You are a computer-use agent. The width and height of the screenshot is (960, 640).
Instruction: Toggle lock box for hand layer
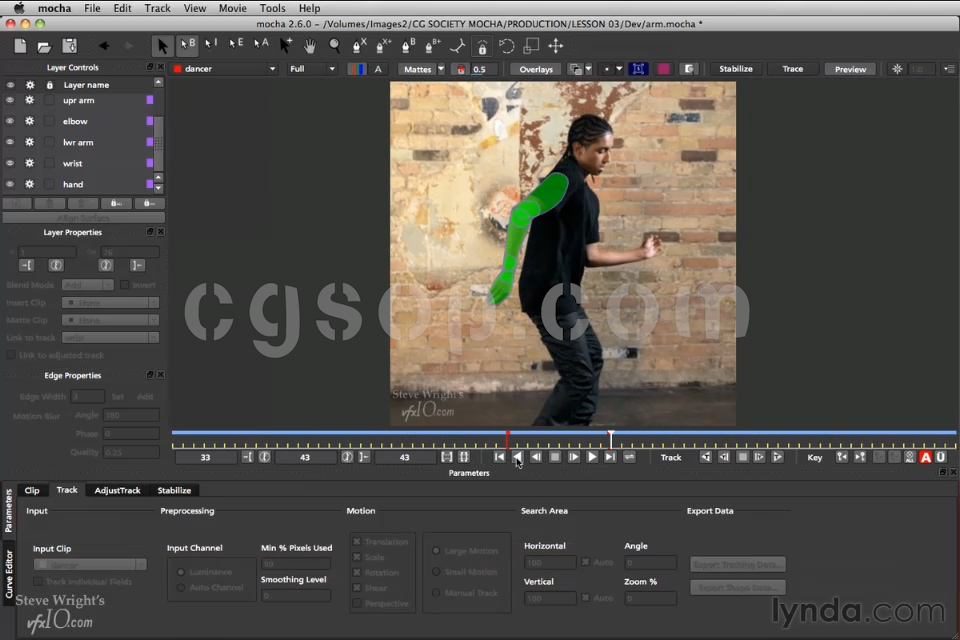click(50, 184)
